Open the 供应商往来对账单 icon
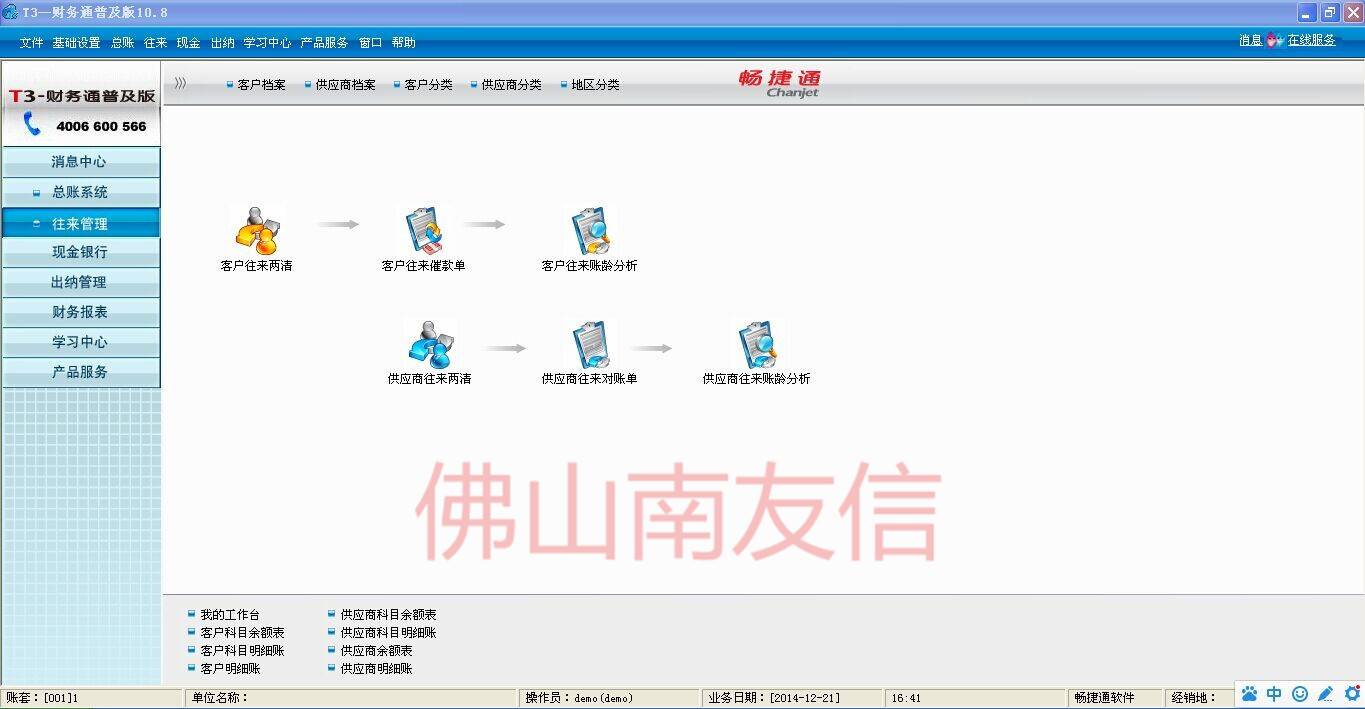This screenshot has width=1365, height=709. pyautogui.click(x=589, y=343)
